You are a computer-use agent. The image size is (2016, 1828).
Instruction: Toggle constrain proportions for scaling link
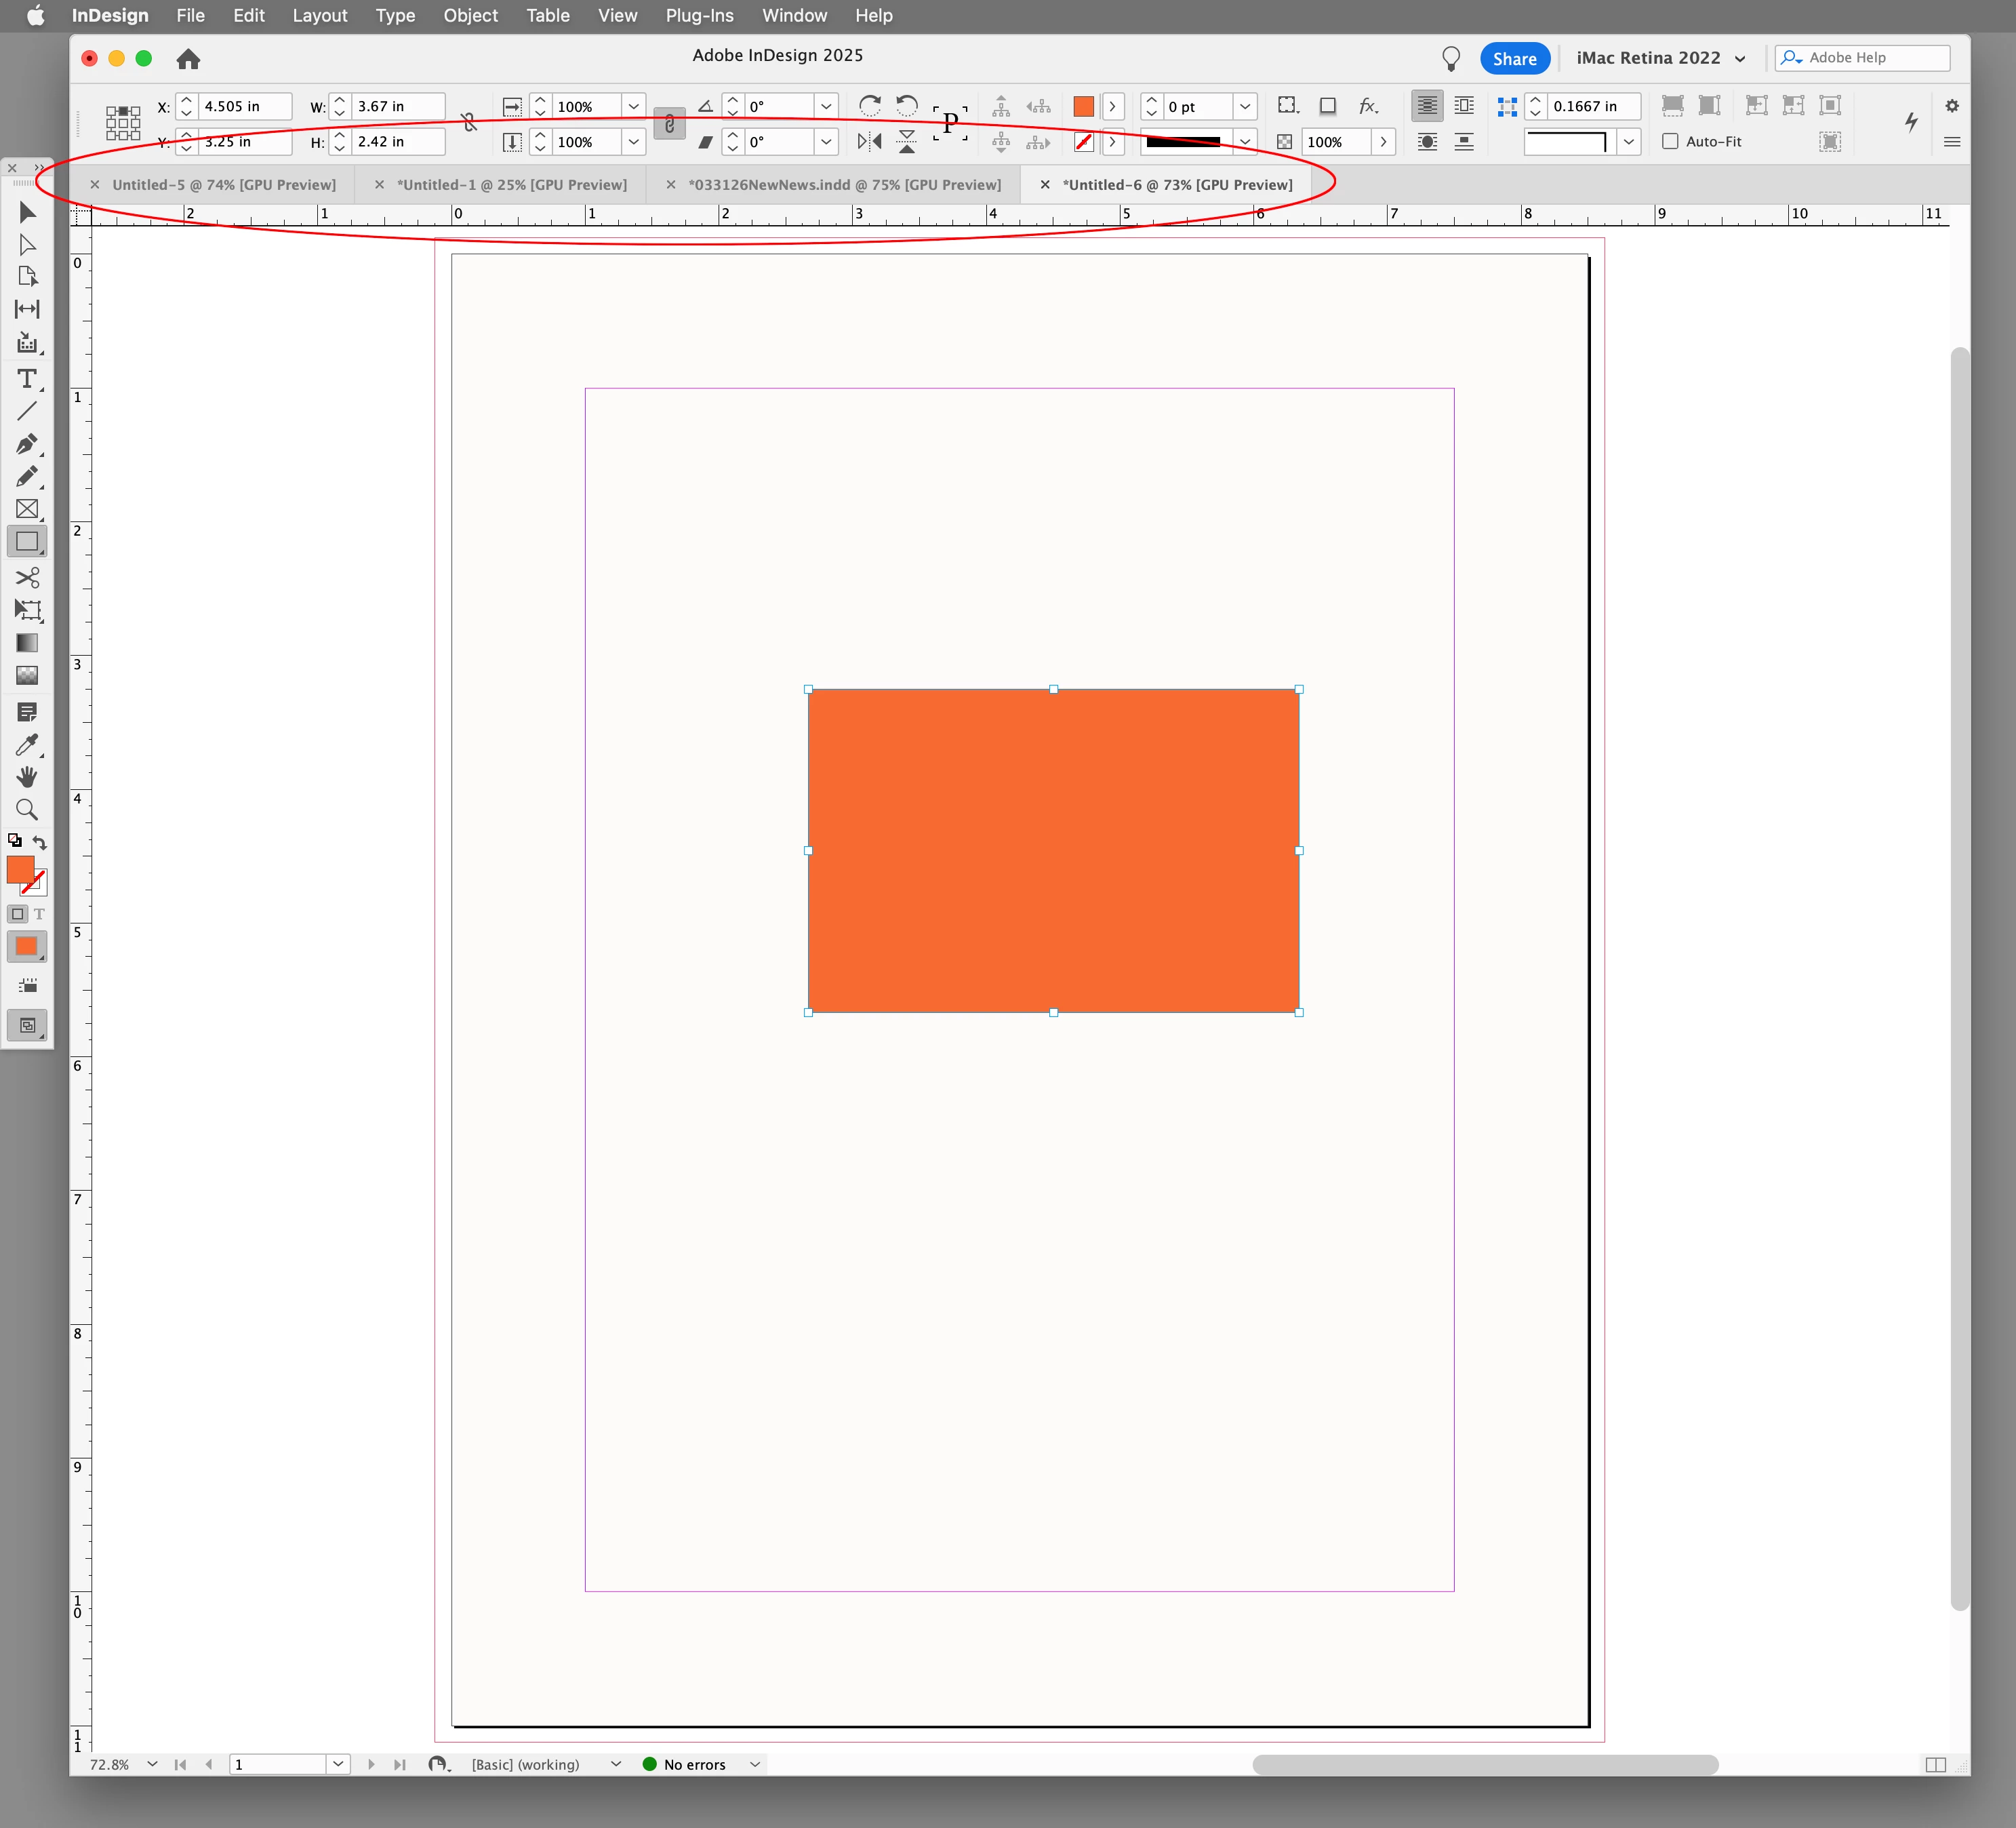[669, 124]
